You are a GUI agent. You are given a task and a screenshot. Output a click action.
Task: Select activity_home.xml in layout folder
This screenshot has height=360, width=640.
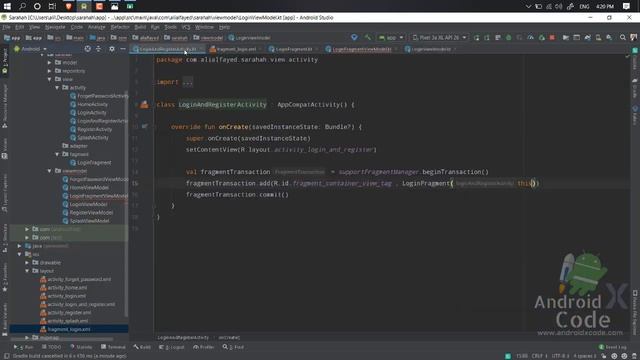pyautogui.click(x=63, y=287)
